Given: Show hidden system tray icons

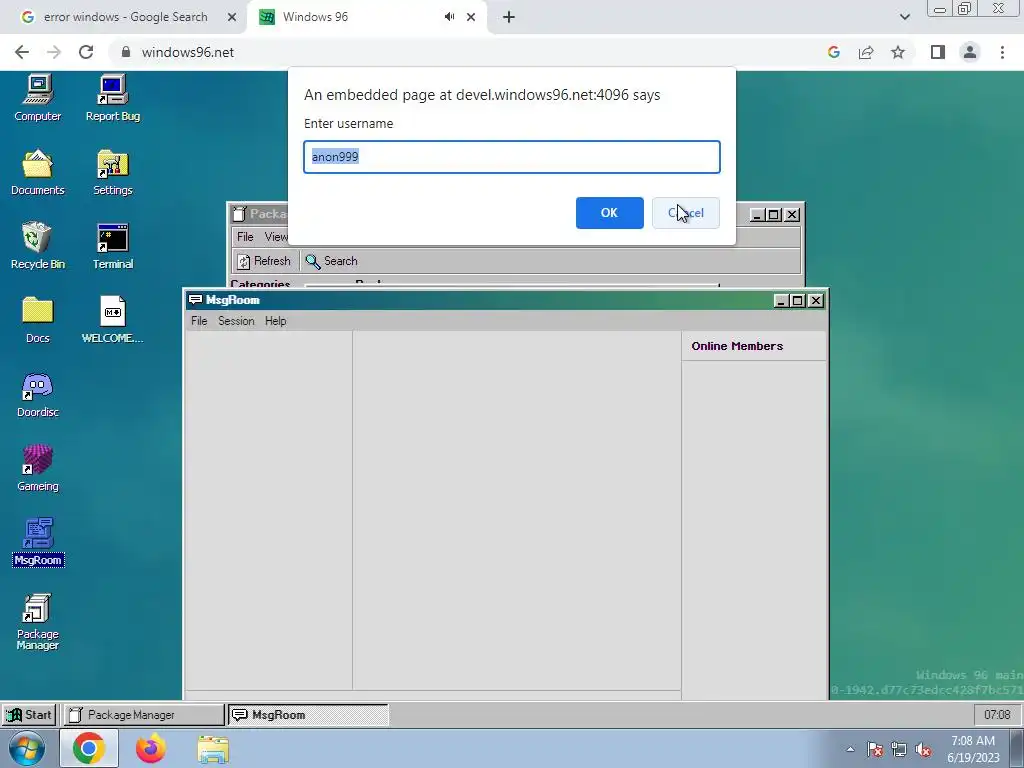Looking at the screenshot, I should pyautogui.click(x=850, y=749).
